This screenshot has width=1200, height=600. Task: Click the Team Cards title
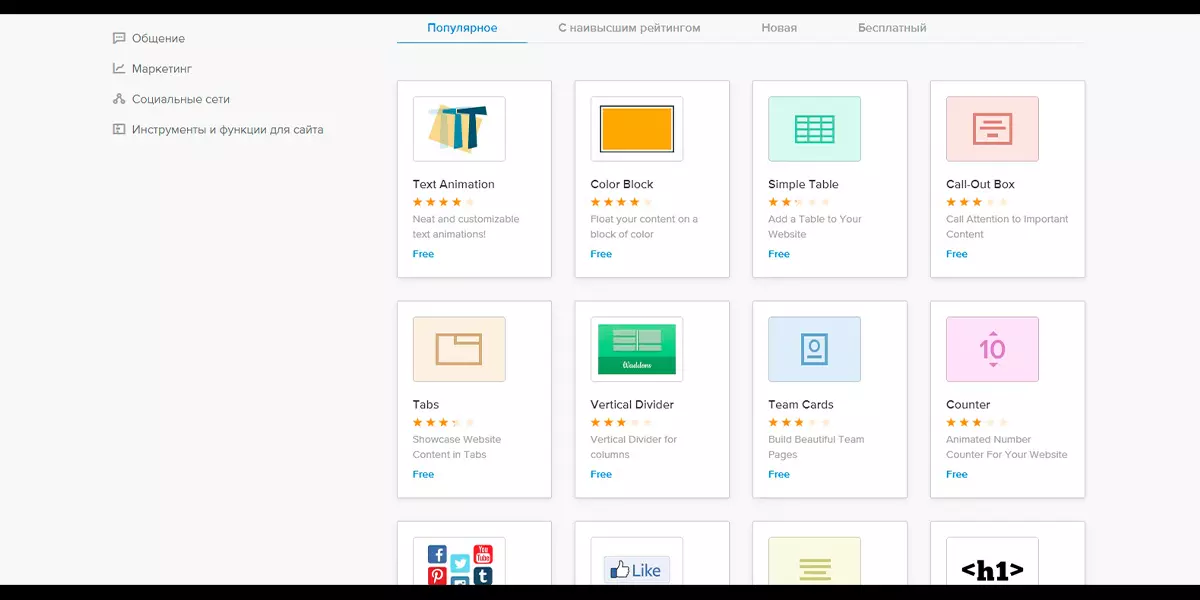pos(801,404)
